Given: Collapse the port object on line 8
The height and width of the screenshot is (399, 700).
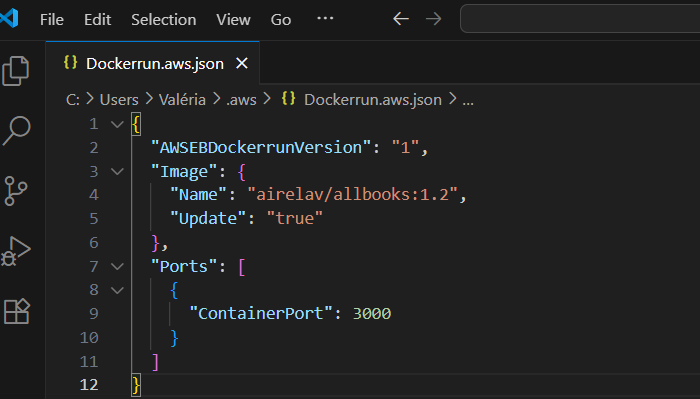Looking at the screenshot, I should pos(117,290).
